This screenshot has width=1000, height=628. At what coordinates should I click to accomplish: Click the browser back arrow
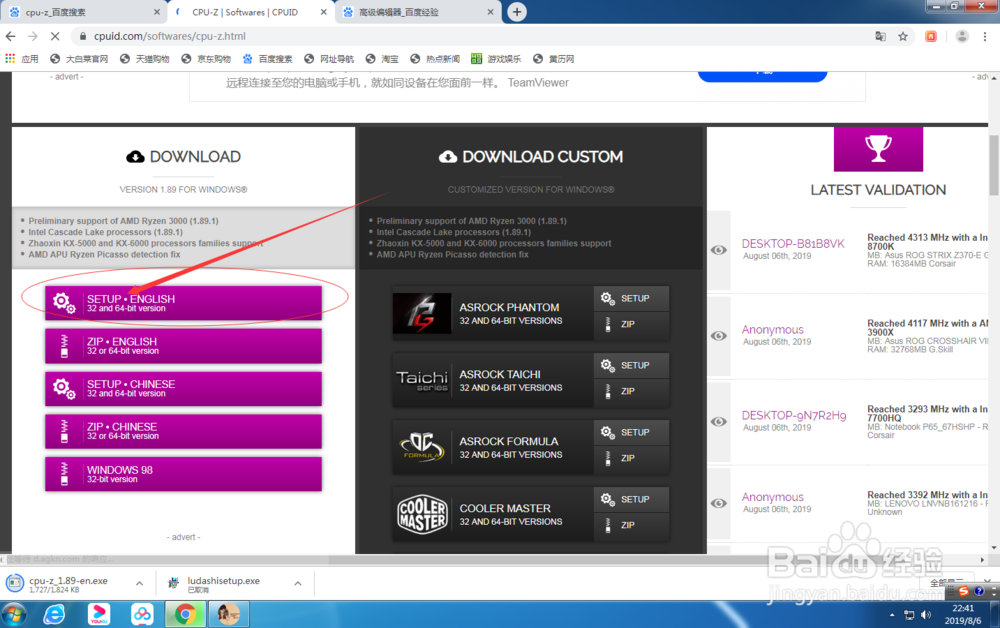tap(10, 36)
